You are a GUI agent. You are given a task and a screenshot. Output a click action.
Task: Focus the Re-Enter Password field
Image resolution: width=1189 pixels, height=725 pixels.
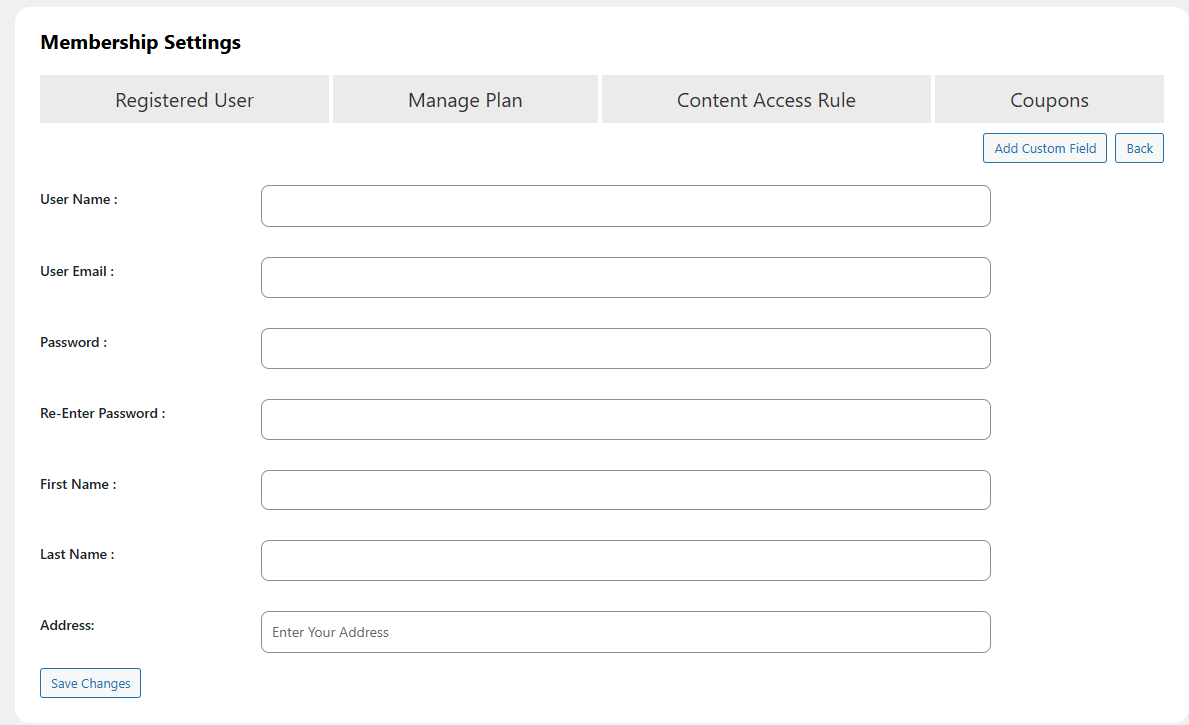point(625,419)
